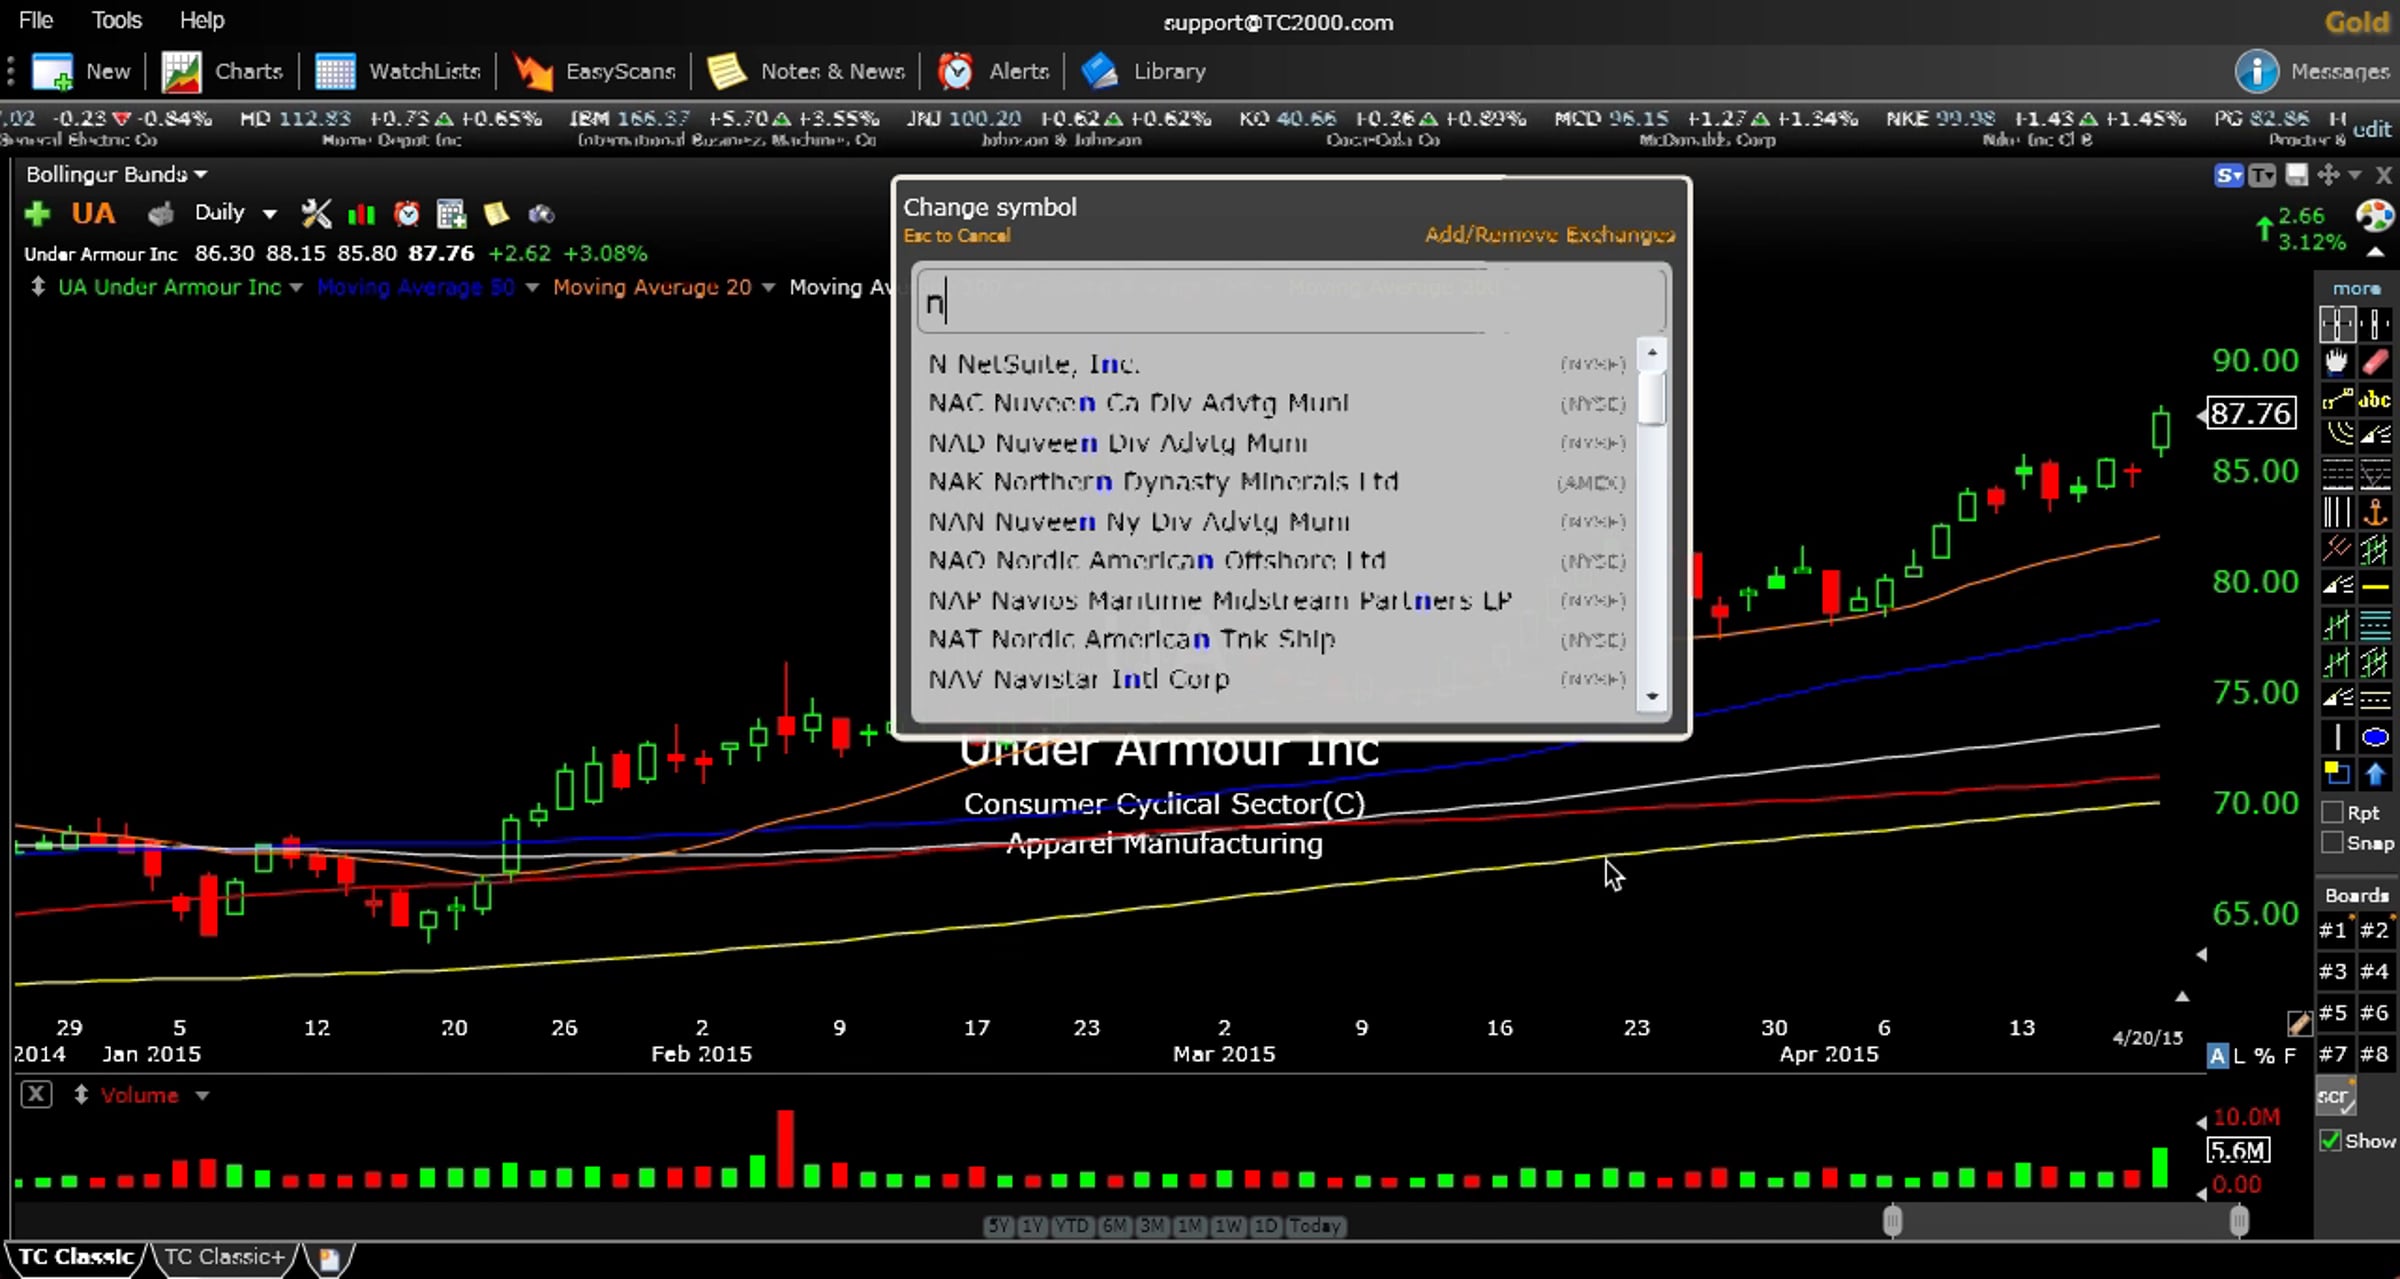The image size is (2400, 1279).
Task: Select the yellow 'abc' text tool
Action: (x=2375, y=399)
